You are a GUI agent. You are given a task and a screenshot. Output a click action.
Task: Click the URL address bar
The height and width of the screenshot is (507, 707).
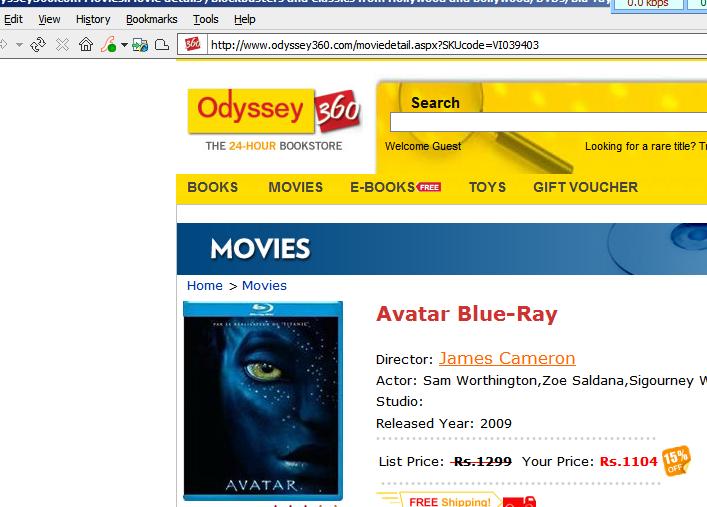pos(455,45)
